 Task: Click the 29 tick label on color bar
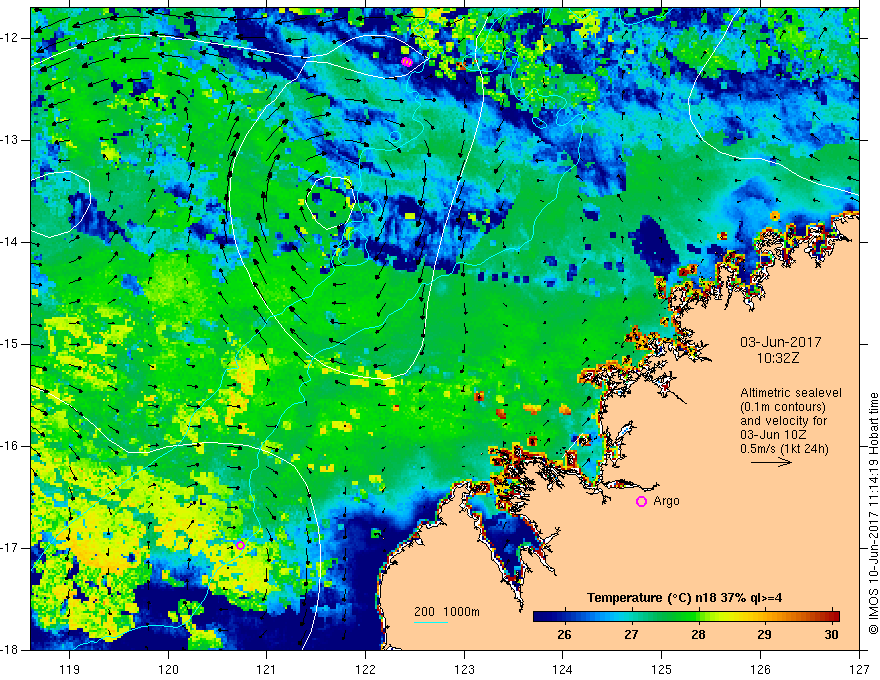[x=764, y=635]
